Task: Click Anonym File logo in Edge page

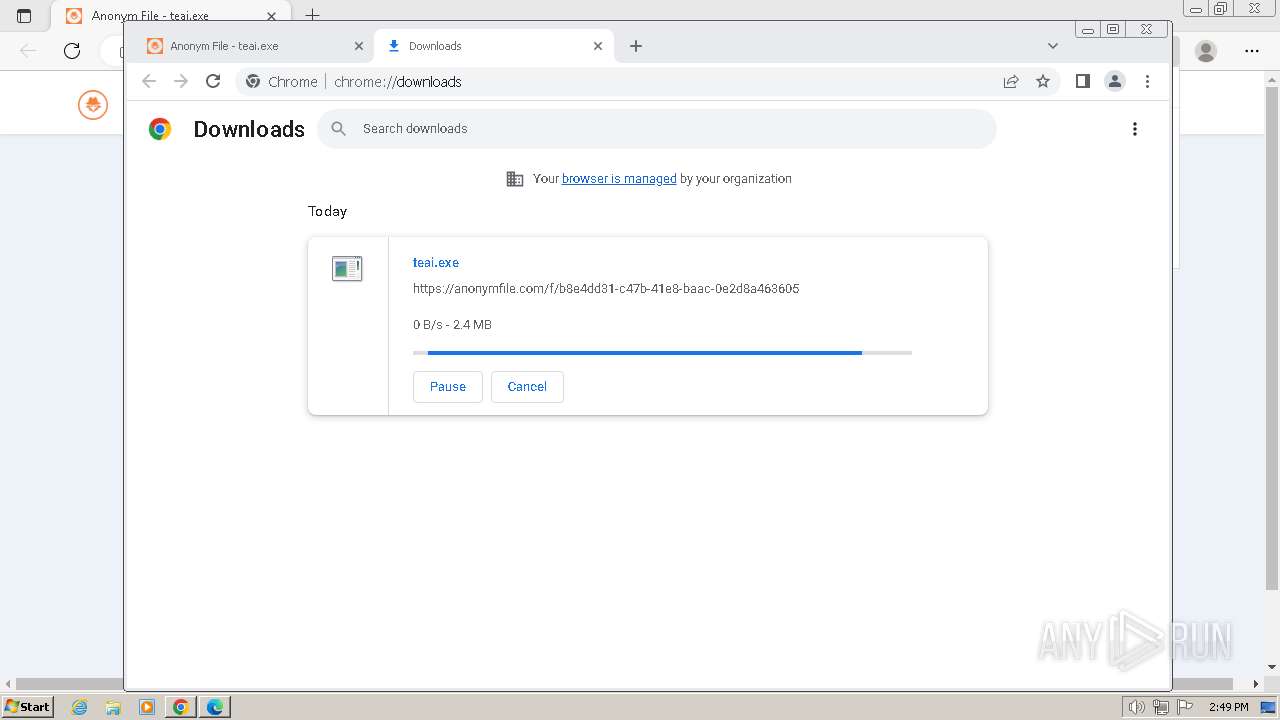Action: click(x=93, y=104)
